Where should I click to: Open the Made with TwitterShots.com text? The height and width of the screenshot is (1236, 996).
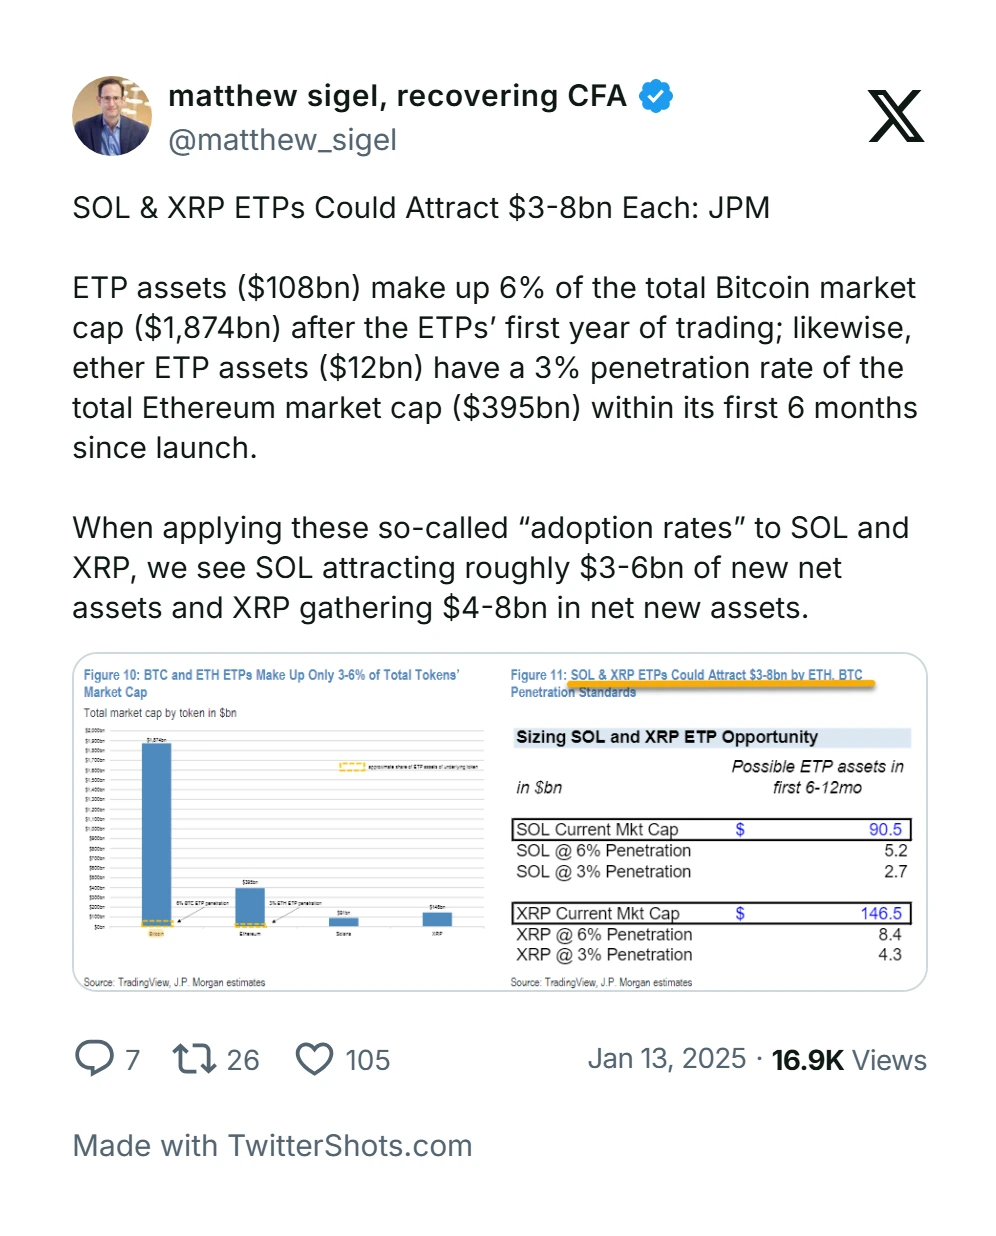272,1146
